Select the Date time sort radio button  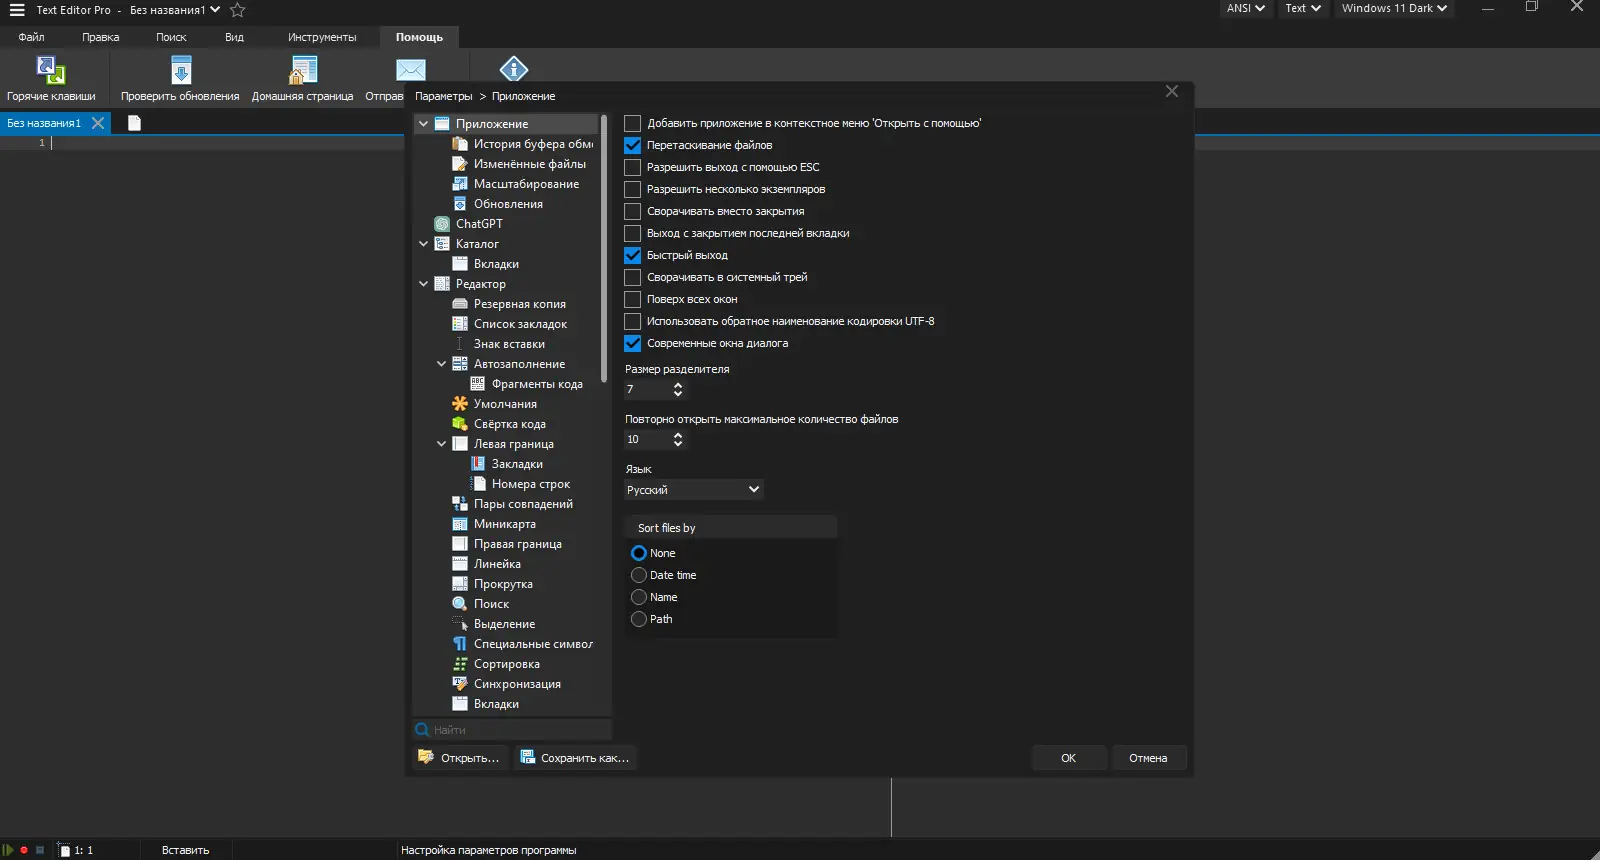(x=639, y=575)
